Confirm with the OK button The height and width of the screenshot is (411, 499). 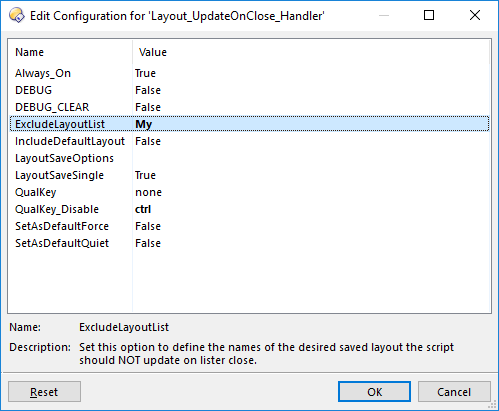point(374,392)
